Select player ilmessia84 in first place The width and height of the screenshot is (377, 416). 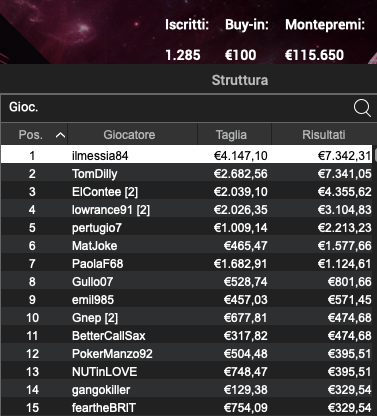pos(187,155)
